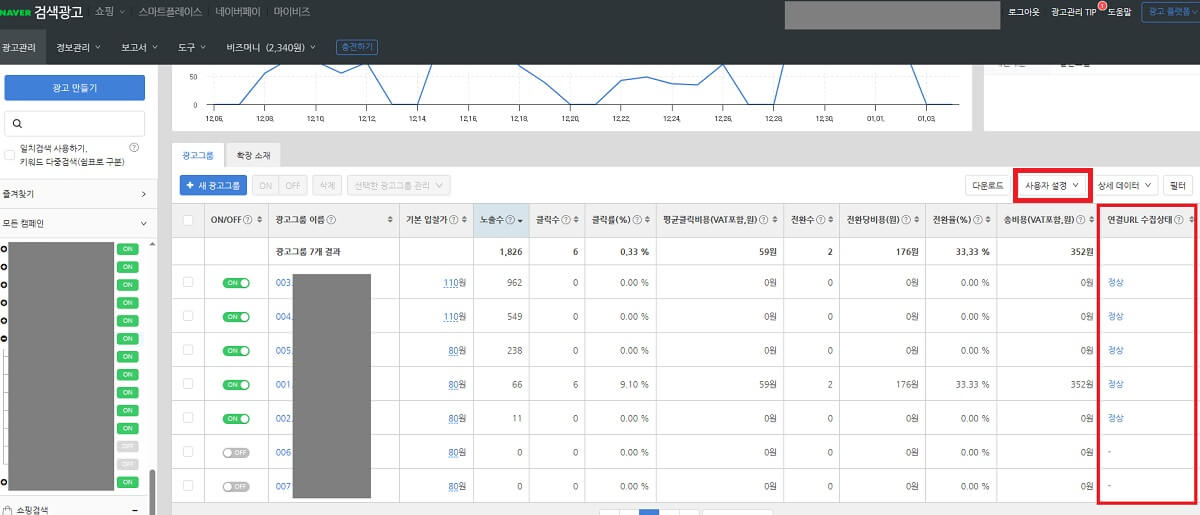Switch to the 확장 소재 tab
This screenshot has height=515, width=1200.
click(253, 155)
